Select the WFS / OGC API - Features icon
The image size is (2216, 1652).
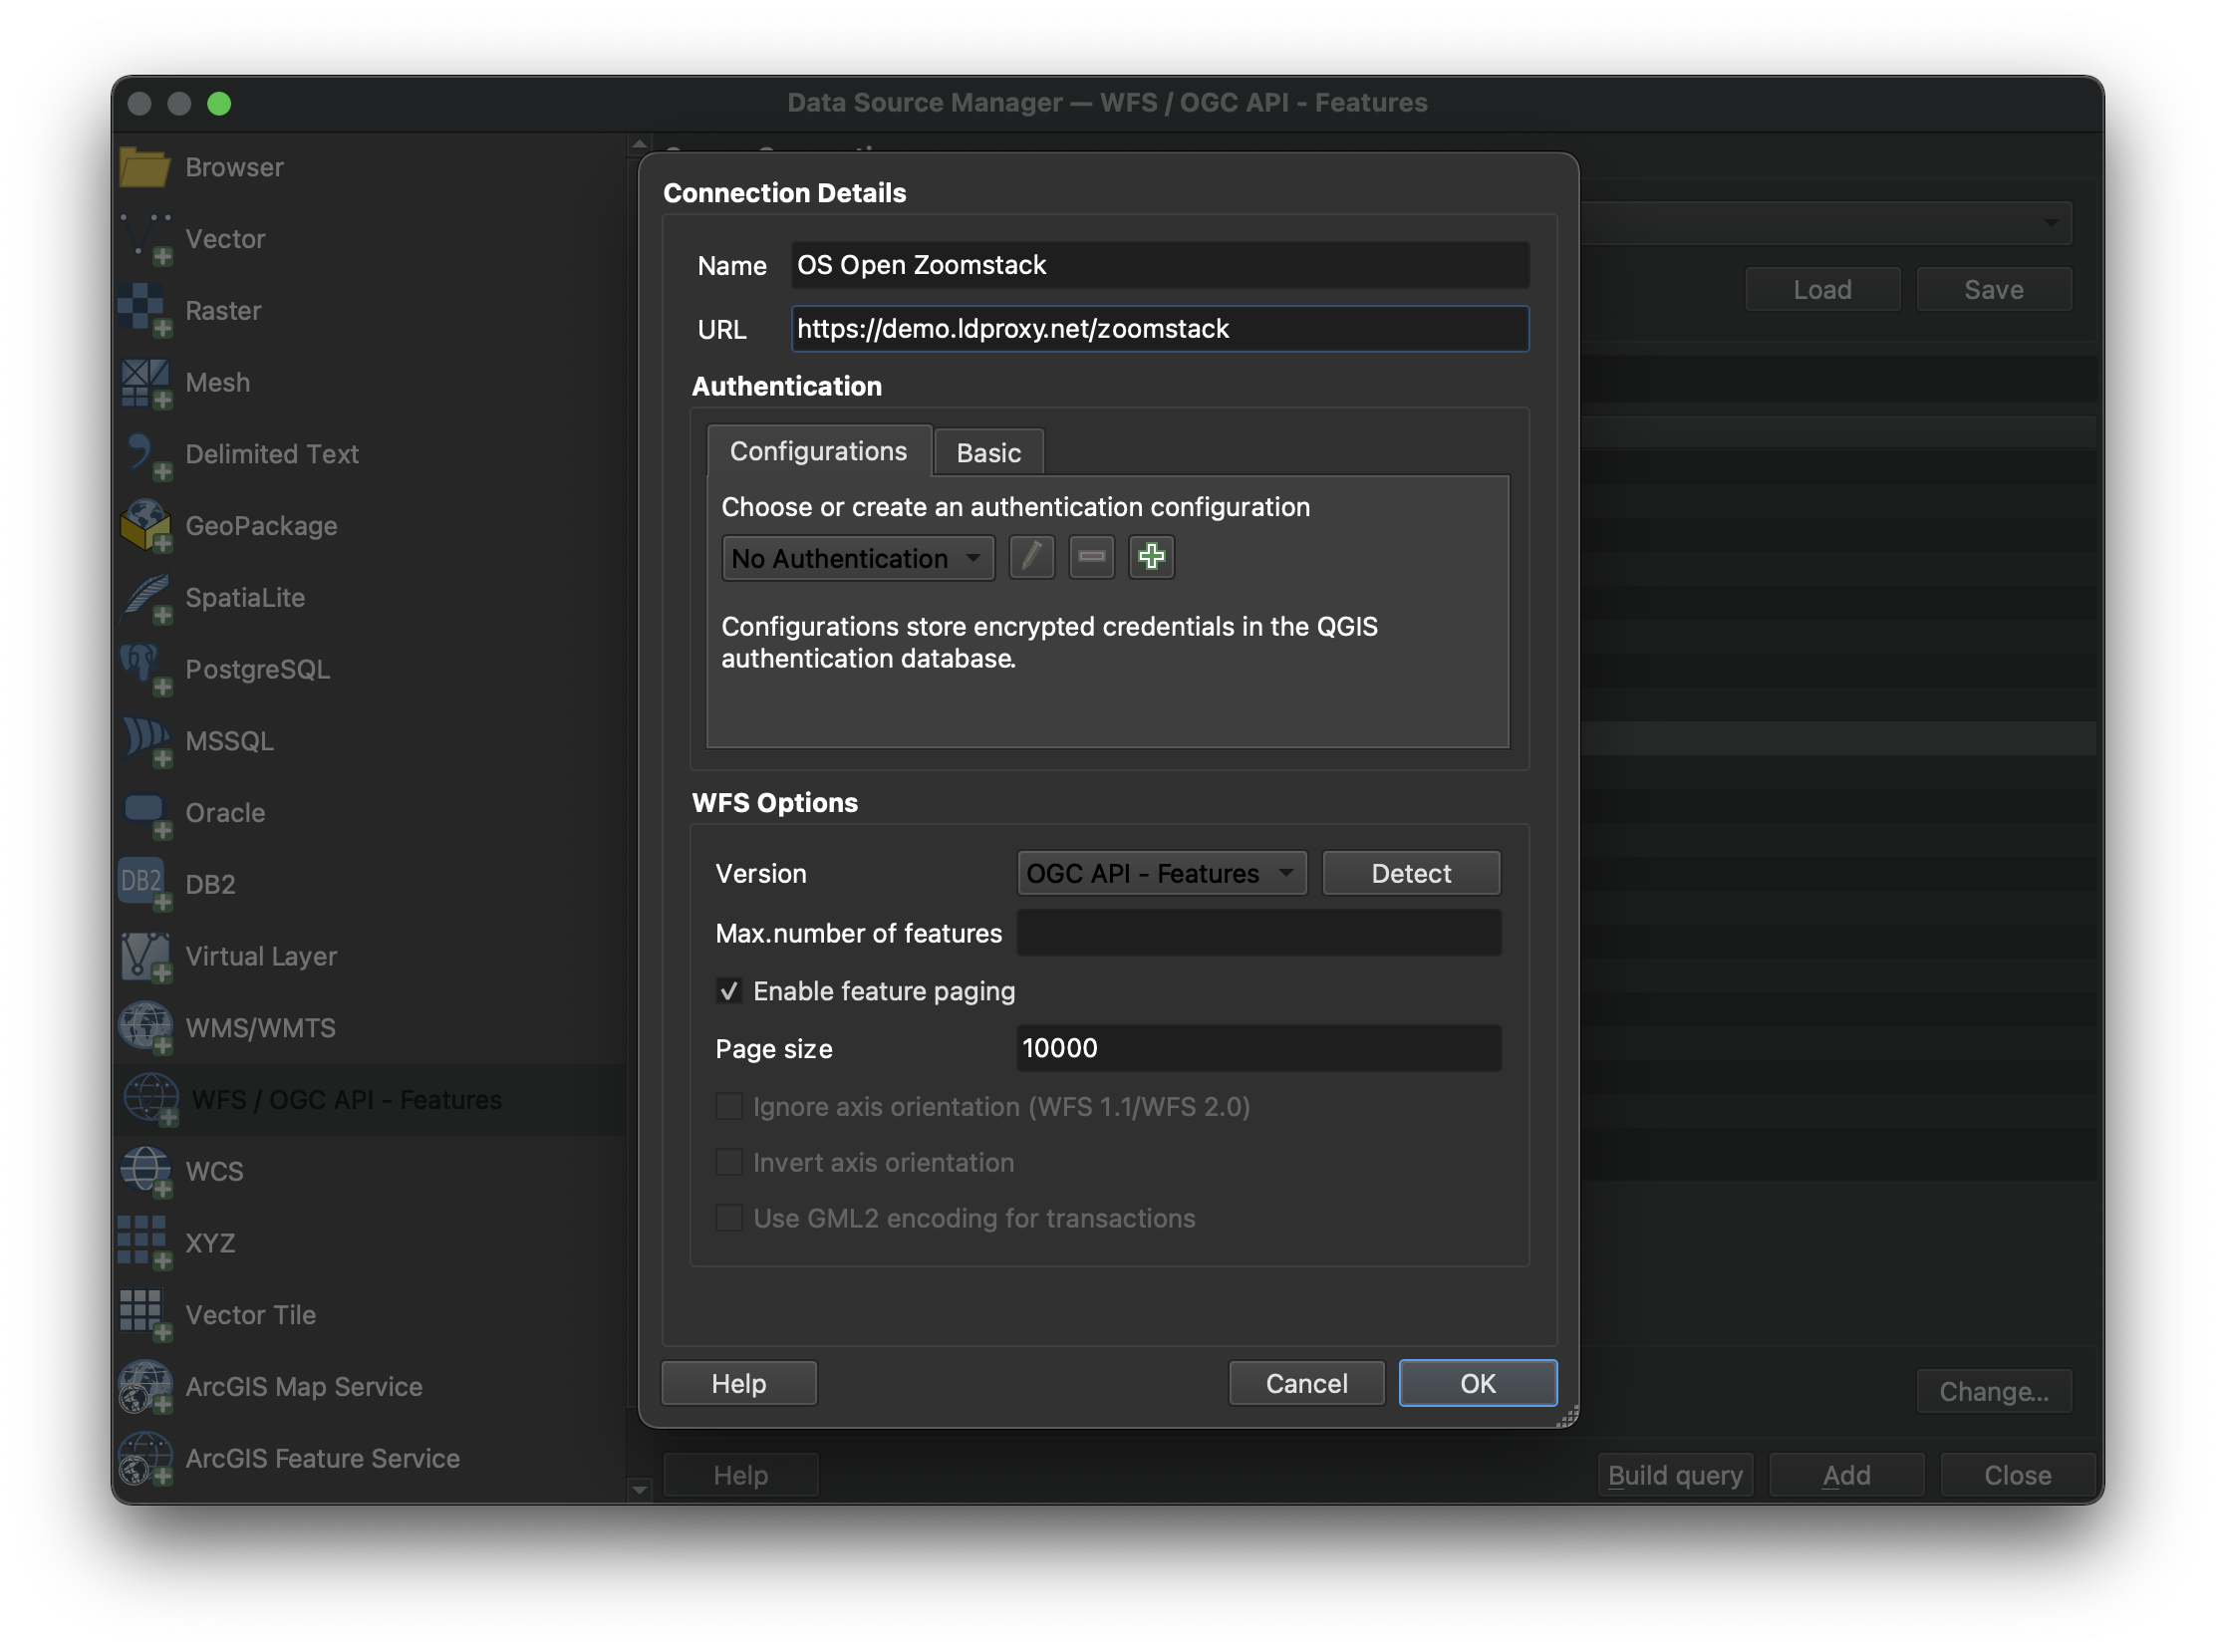[x=150, y=1100]
